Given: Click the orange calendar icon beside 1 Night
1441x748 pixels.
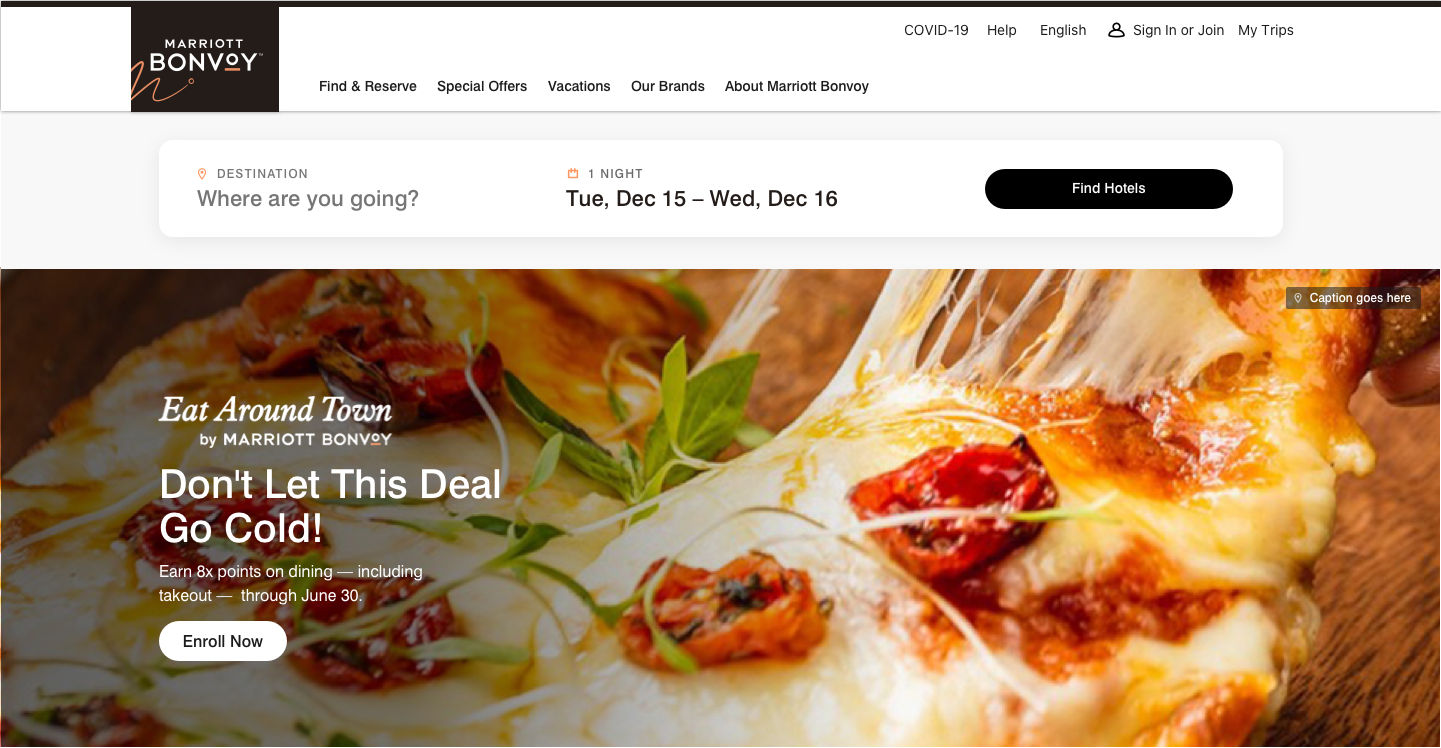Looking at the screenshot, I should [x=573, y=174].
